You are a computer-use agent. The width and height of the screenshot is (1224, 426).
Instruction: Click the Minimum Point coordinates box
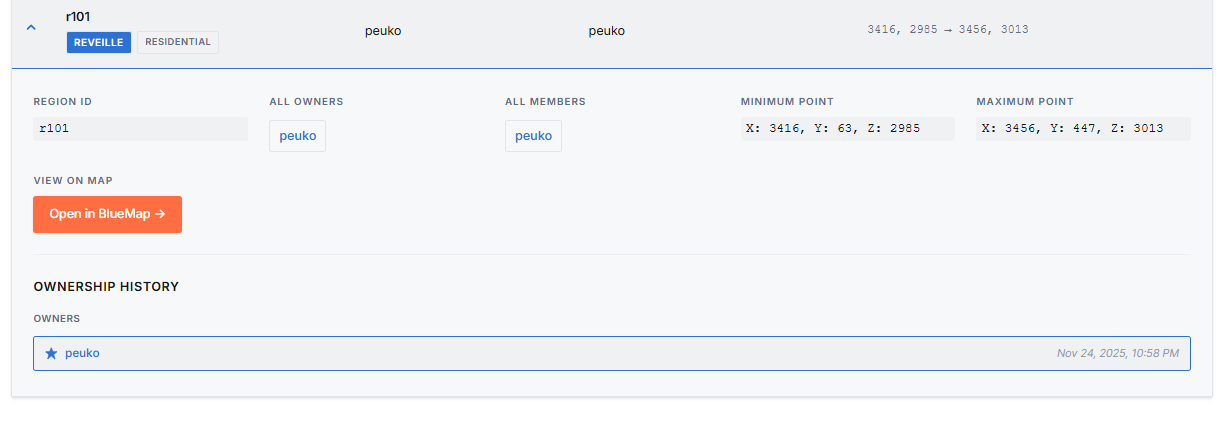847,128
